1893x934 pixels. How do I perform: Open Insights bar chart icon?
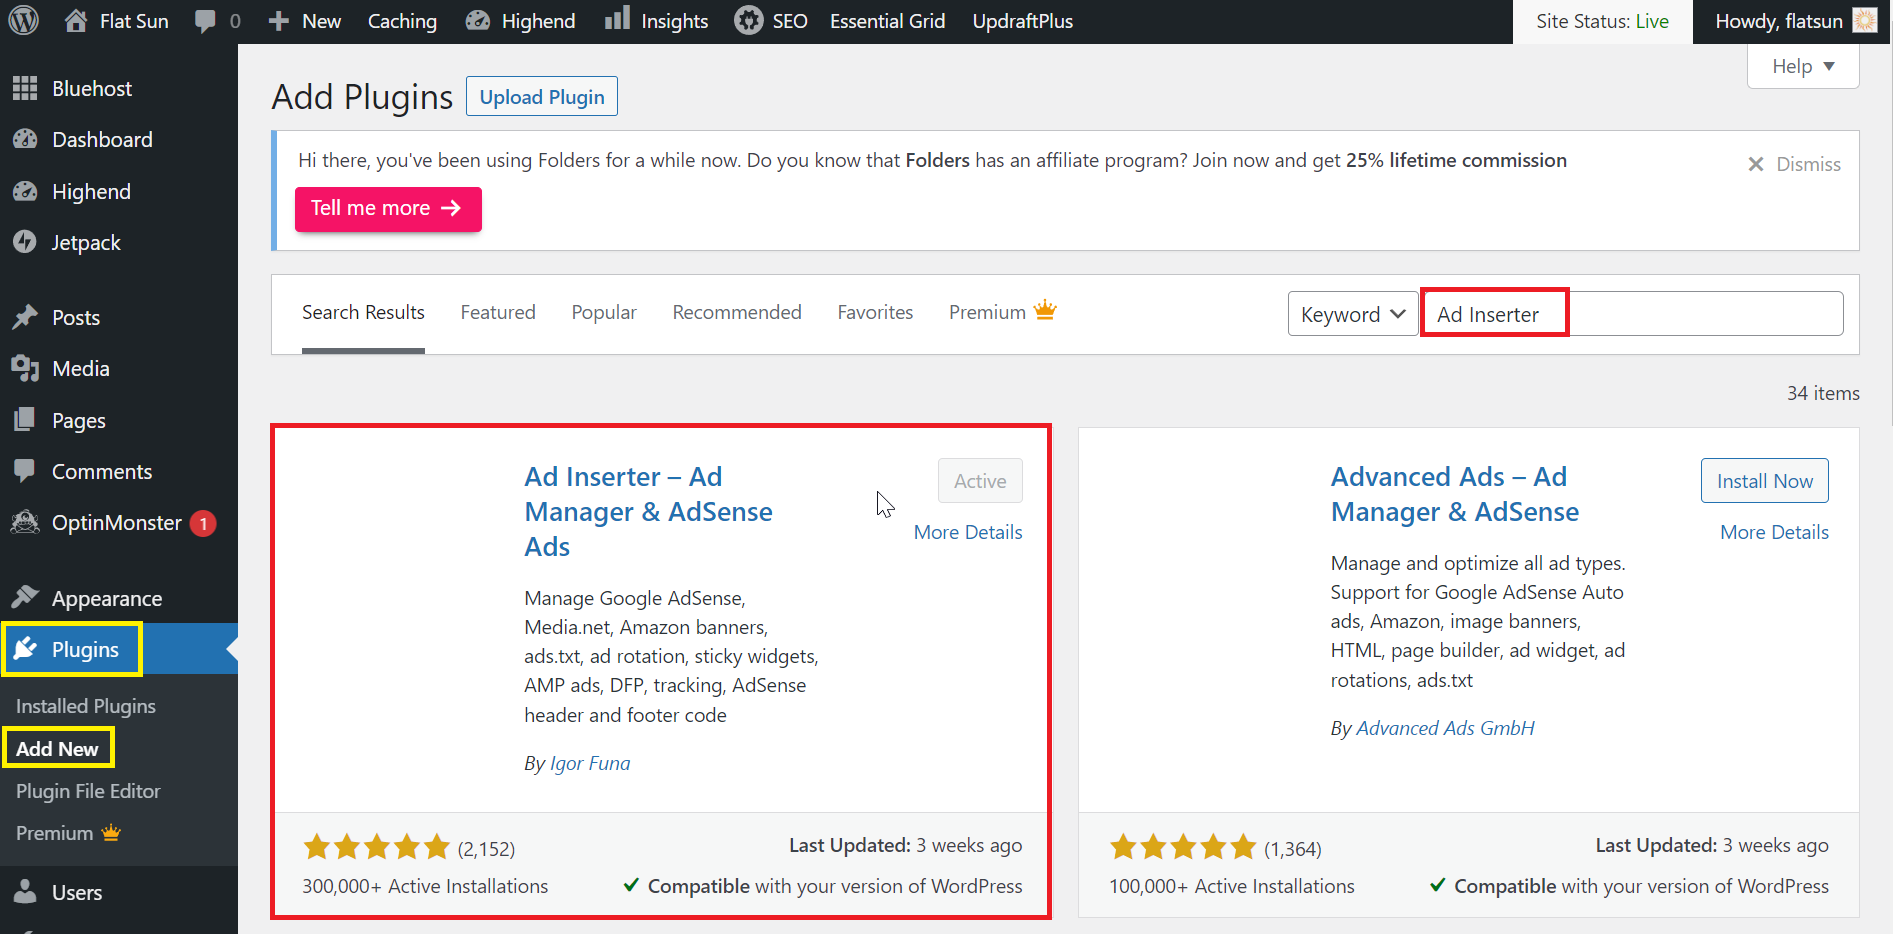(617, 18)
